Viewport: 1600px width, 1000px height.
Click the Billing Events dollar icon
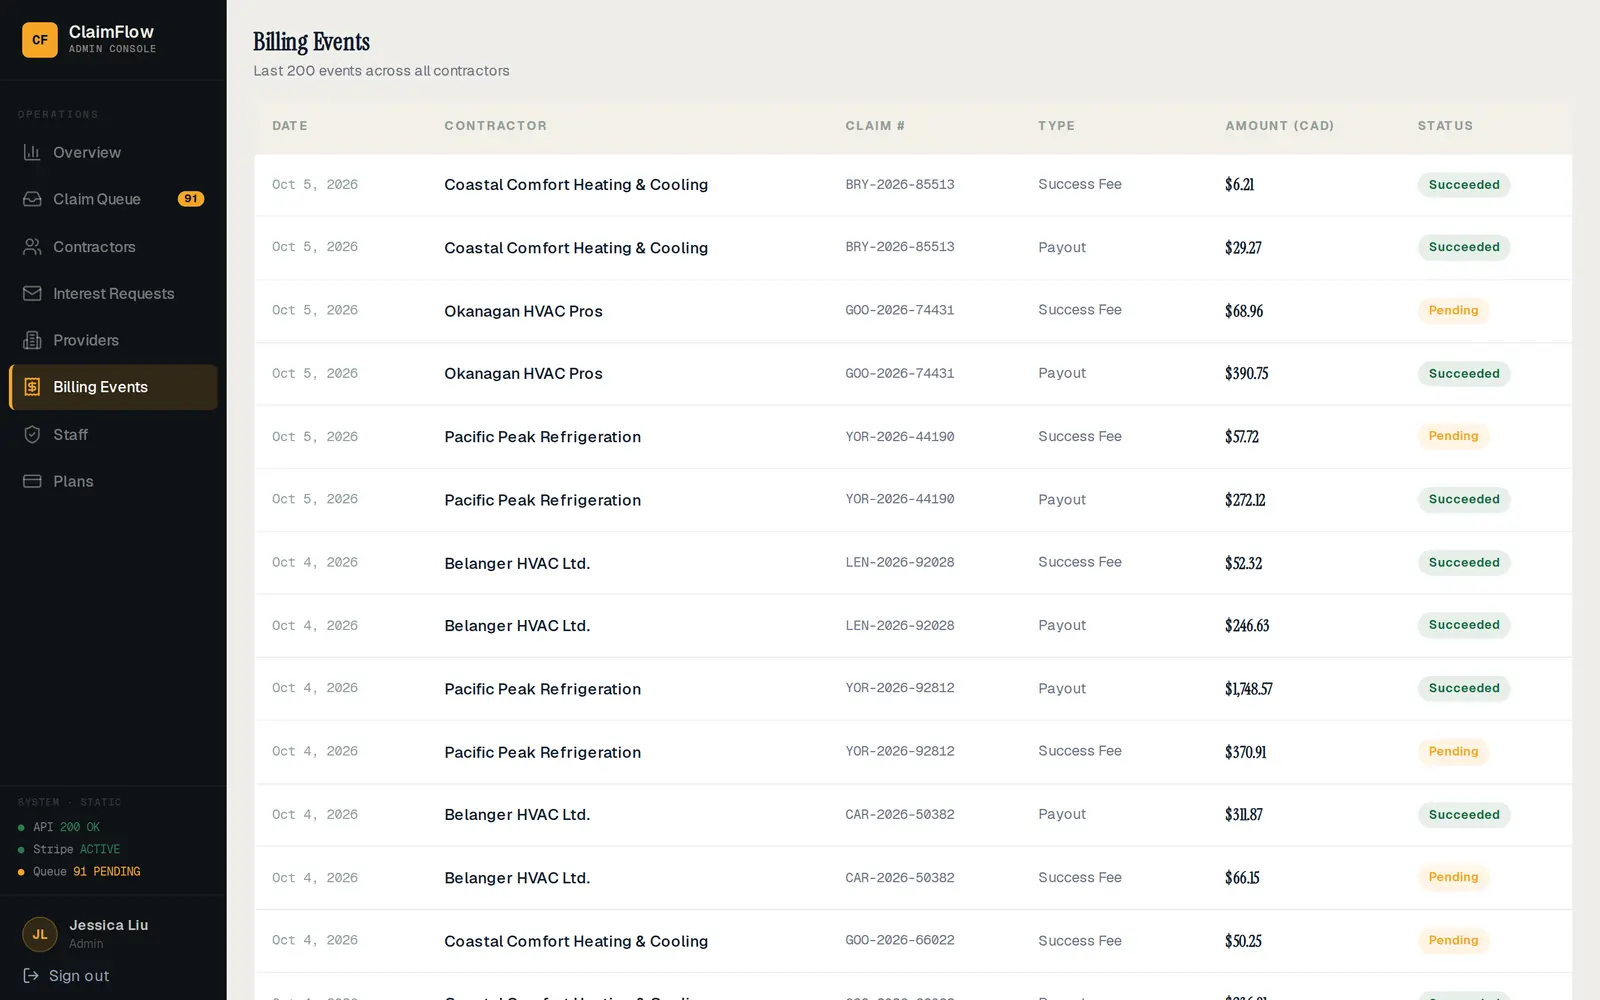tap(32, 387)
